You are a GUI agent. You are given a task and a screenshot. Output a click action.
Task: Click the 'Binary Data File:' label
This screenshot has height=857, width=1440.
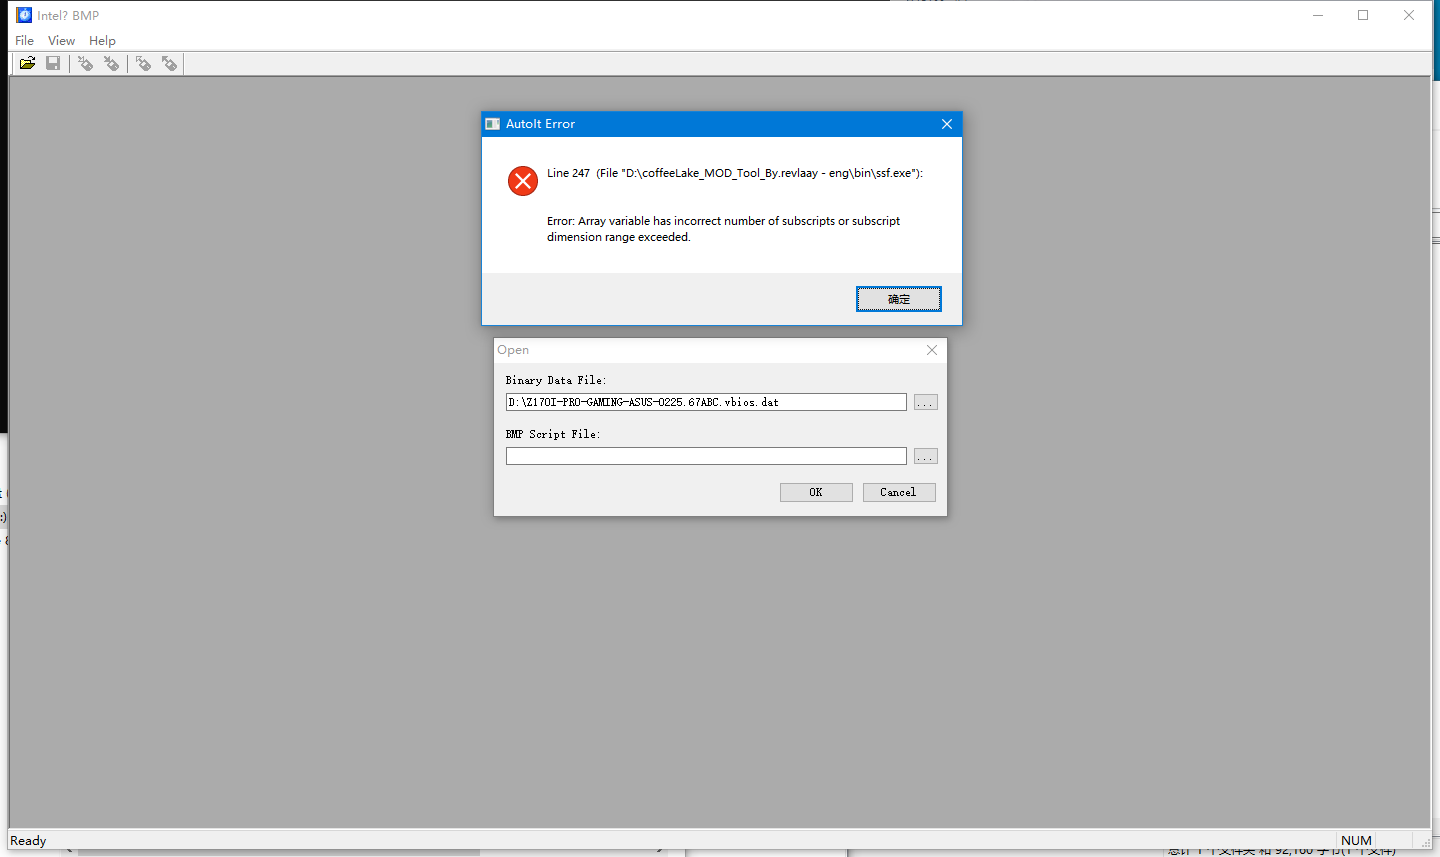tap(556, 380)
